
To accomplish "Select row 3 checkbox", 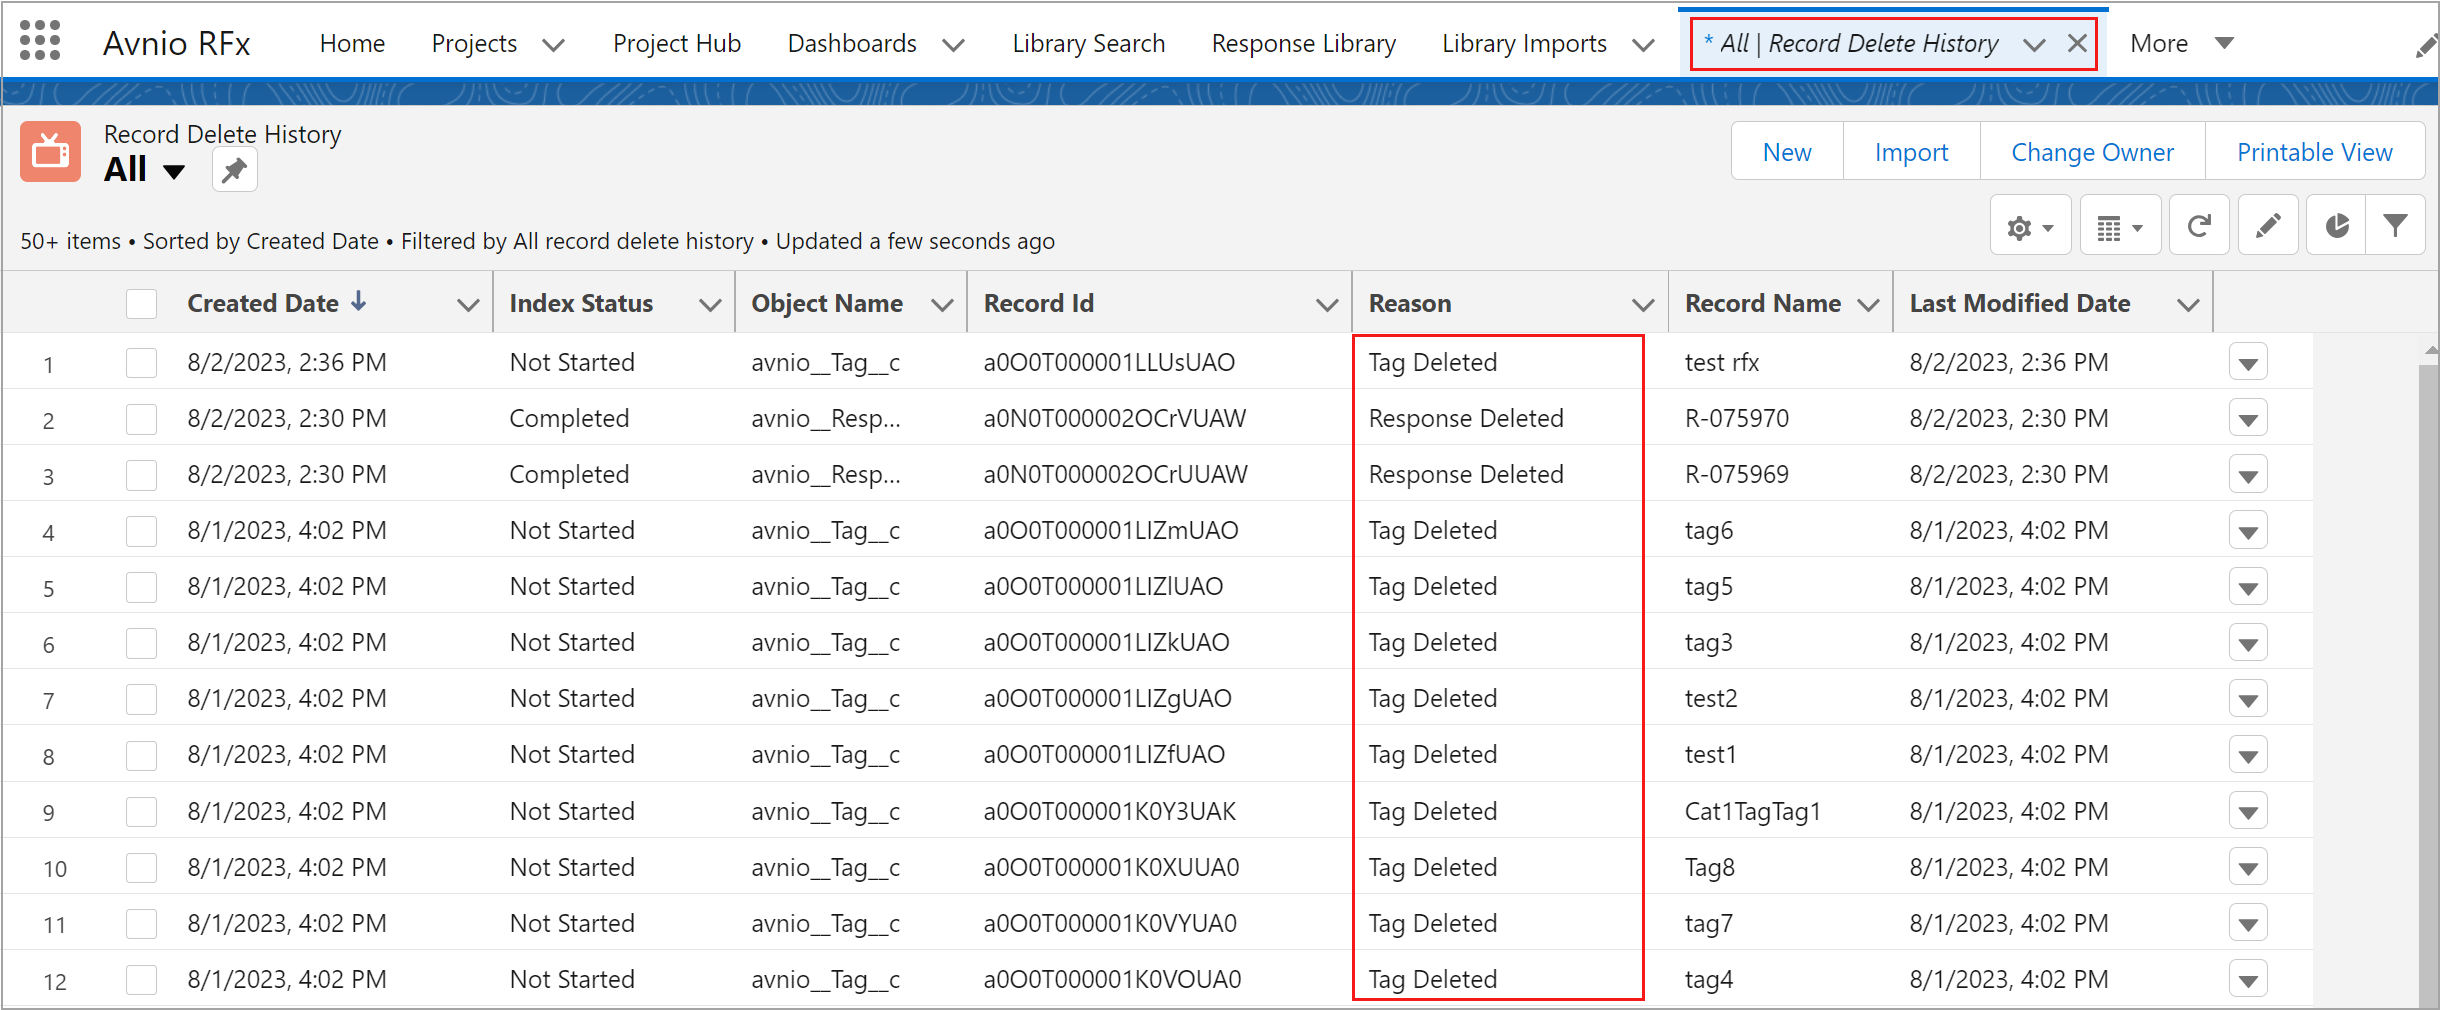I will coord(142,475).
